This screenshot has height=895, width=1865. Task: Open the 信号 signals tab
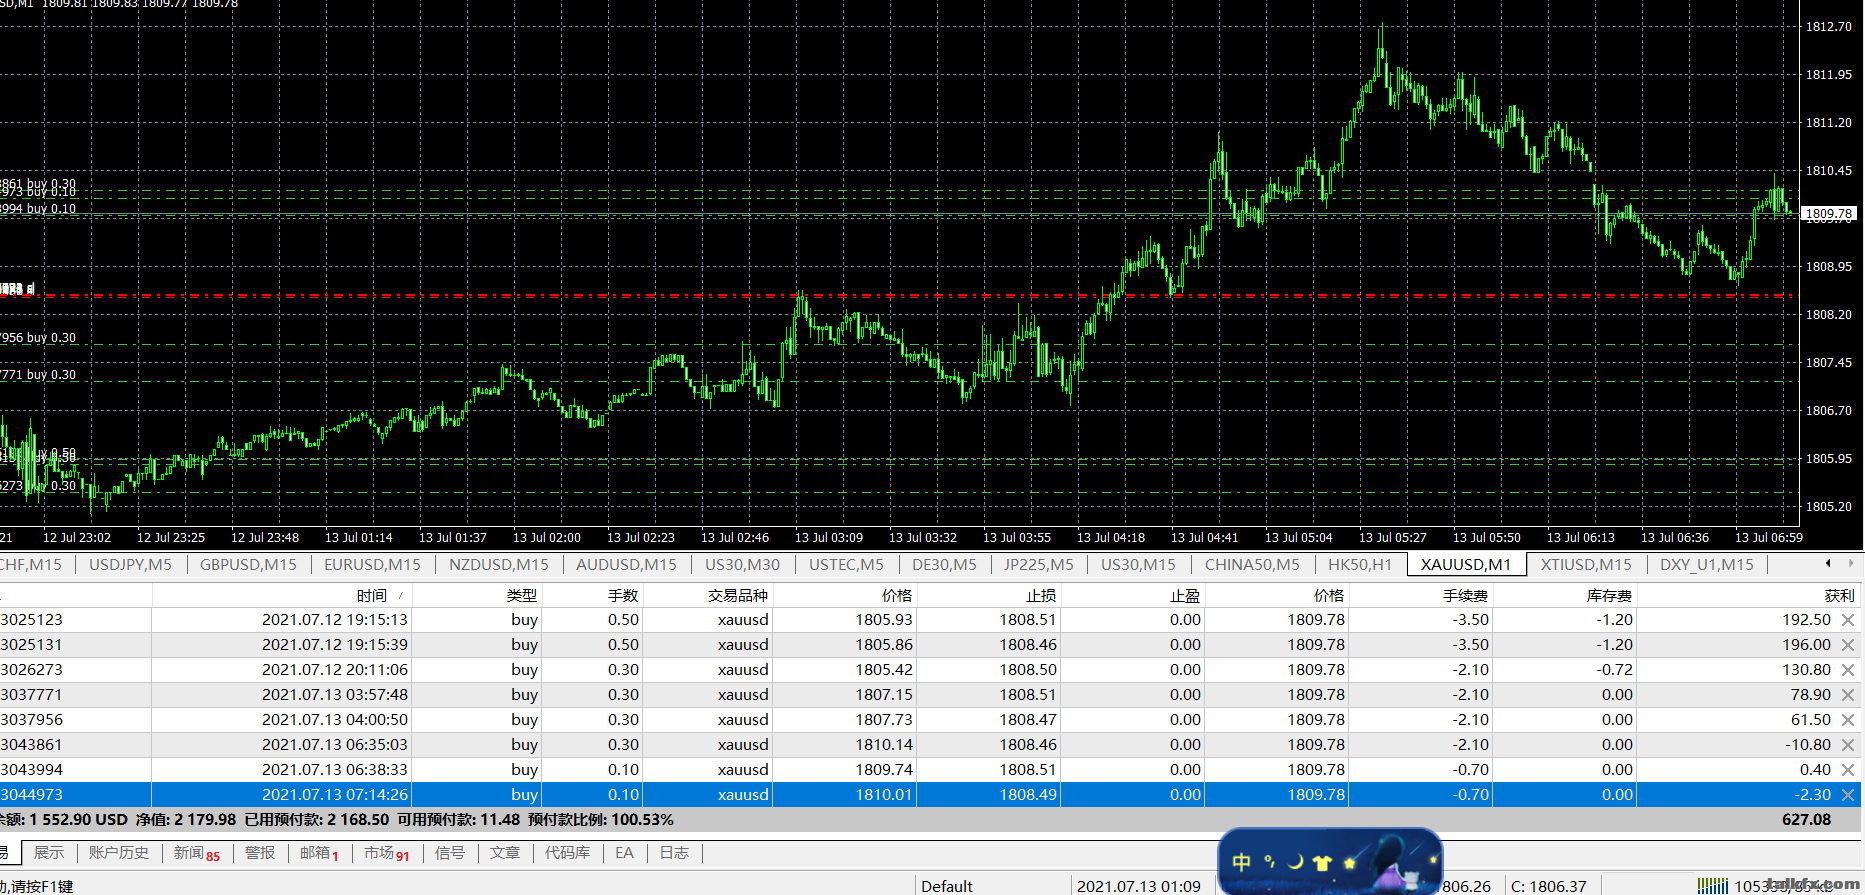pos(450,853)
